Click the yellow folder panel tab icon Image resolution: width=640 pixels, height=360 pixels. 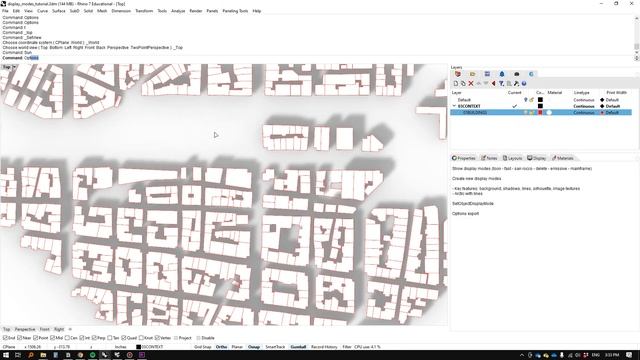473,74
